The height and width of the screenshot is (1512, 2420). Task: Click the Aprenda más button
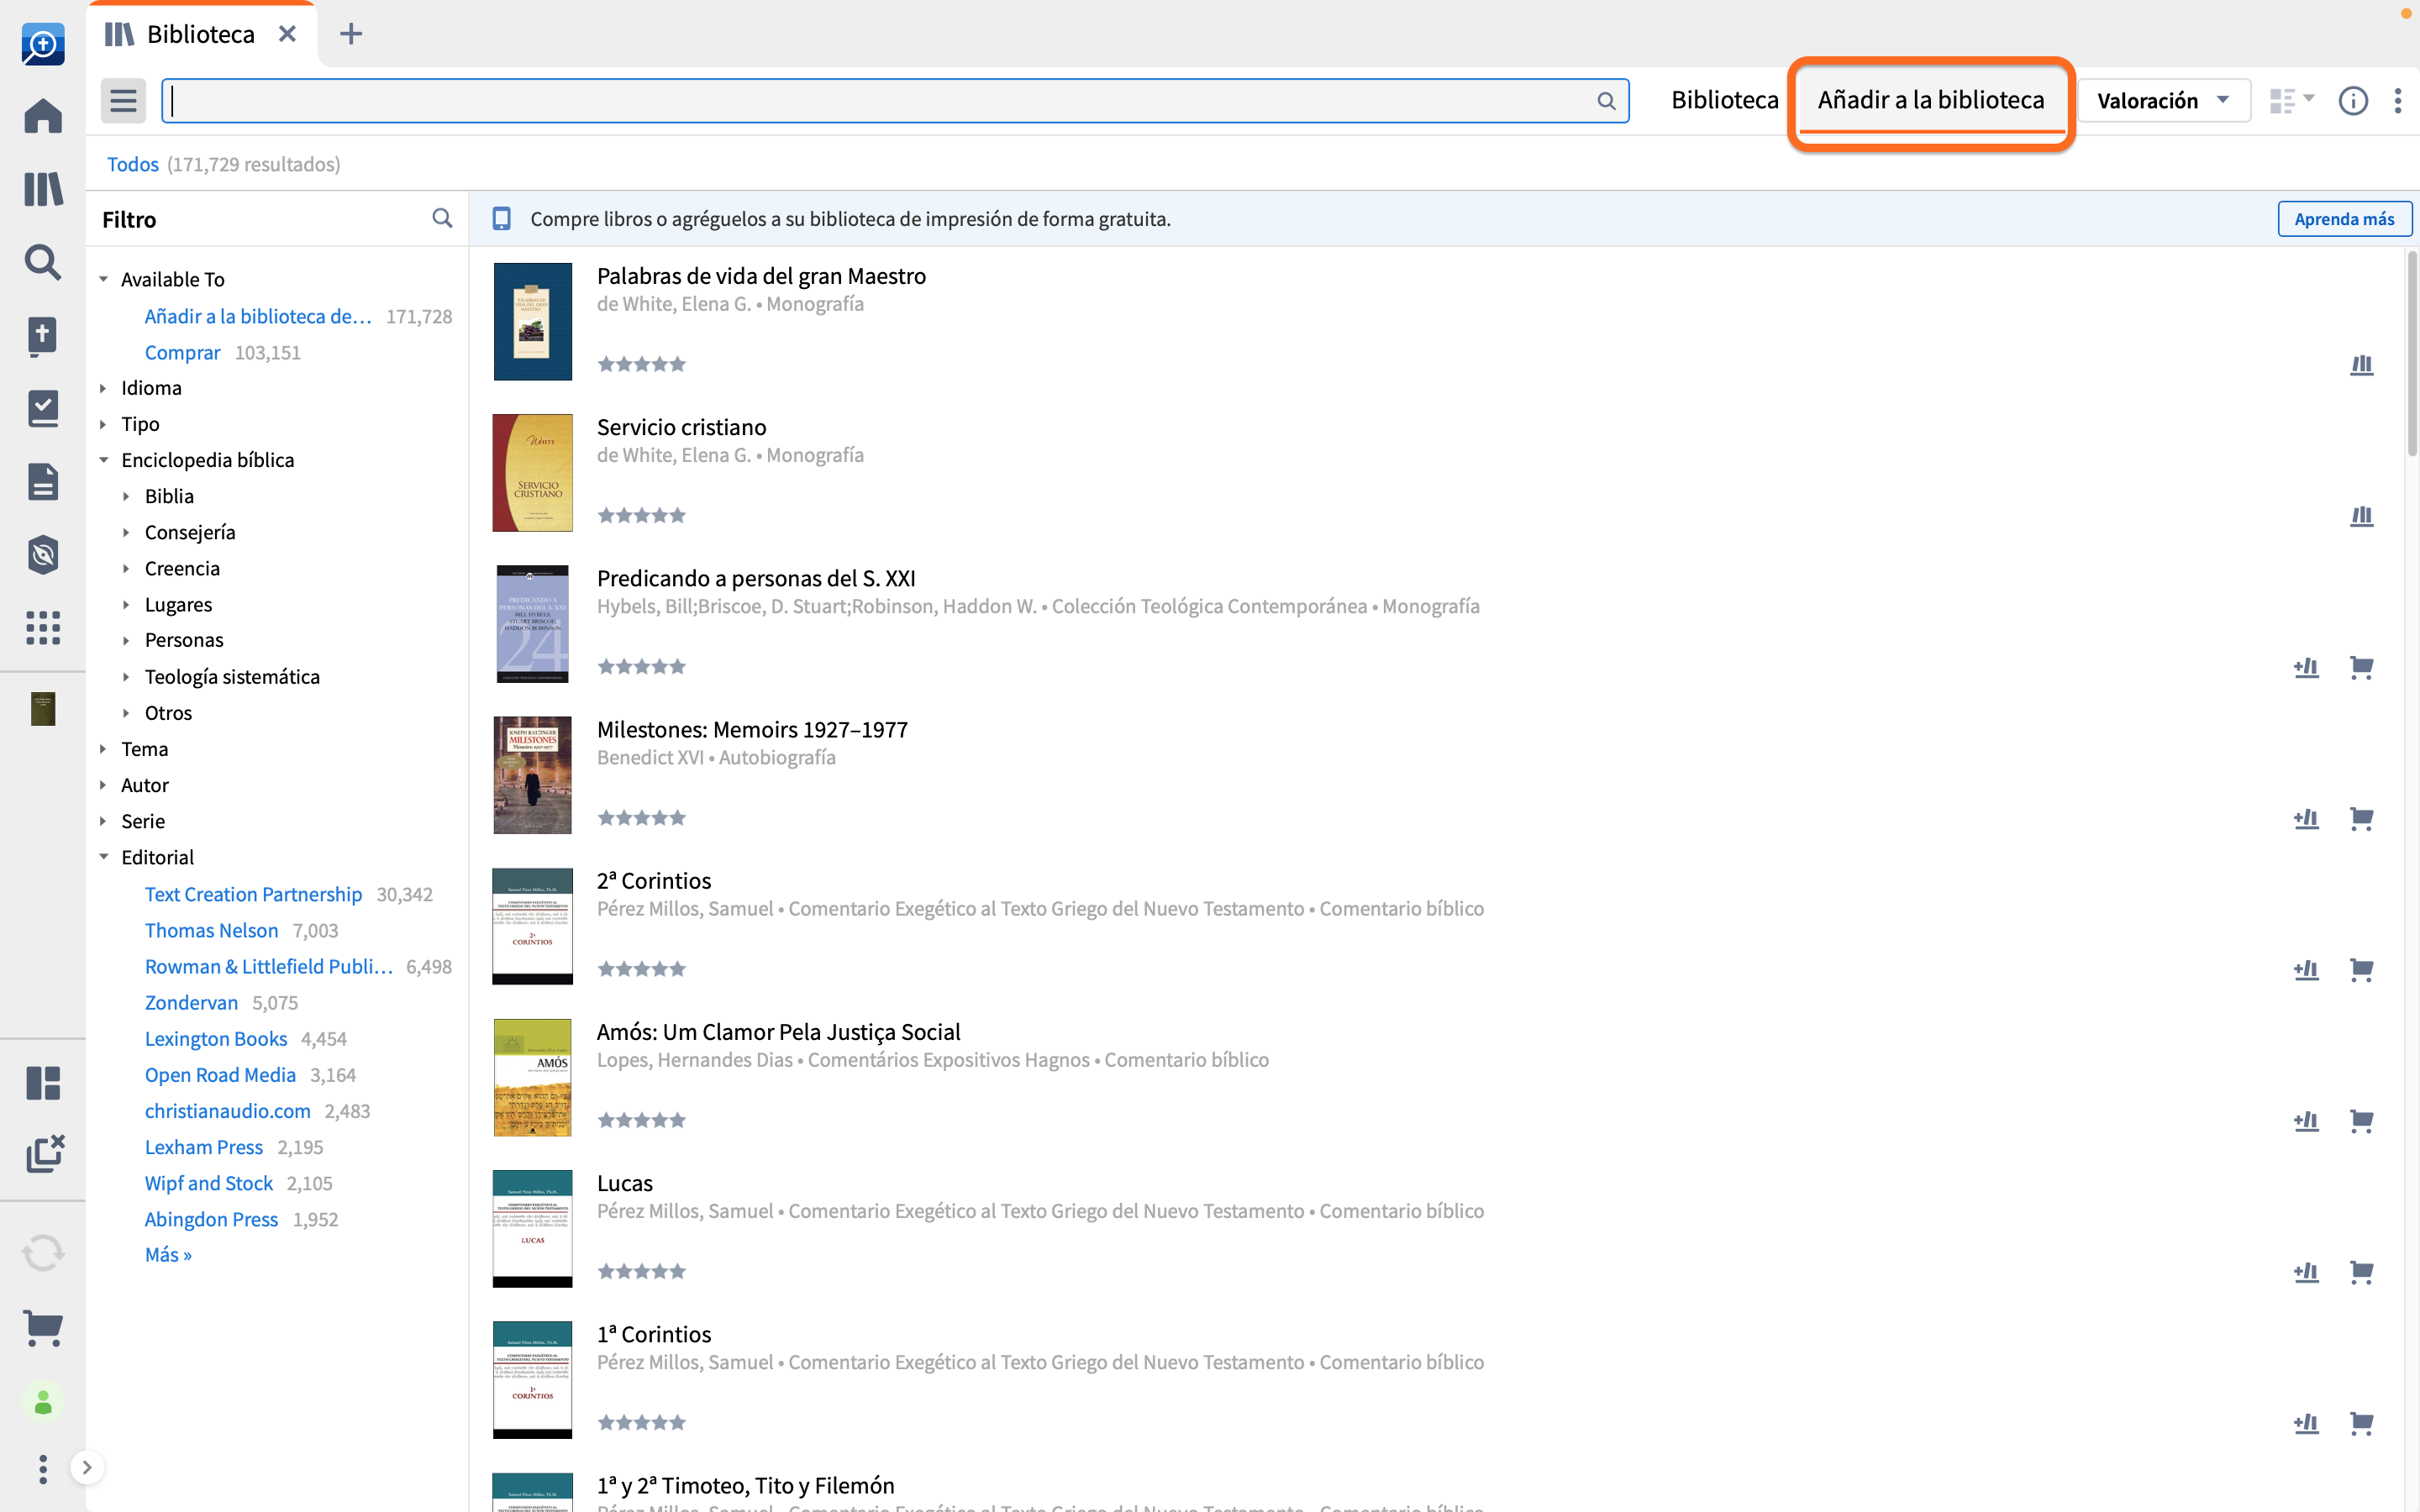click(2344, 219)
